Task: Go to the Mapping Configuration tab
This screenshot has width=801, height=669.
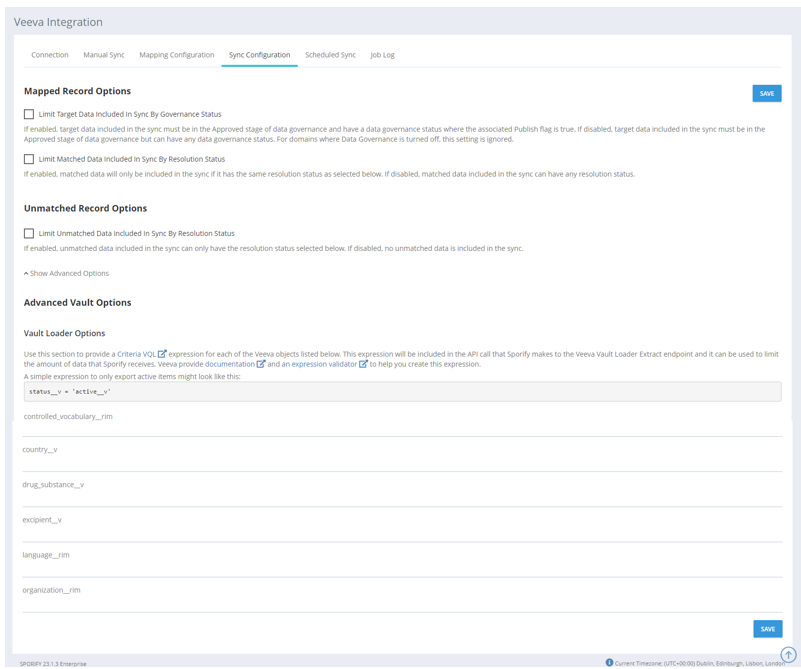Action: tap(176, 55)
